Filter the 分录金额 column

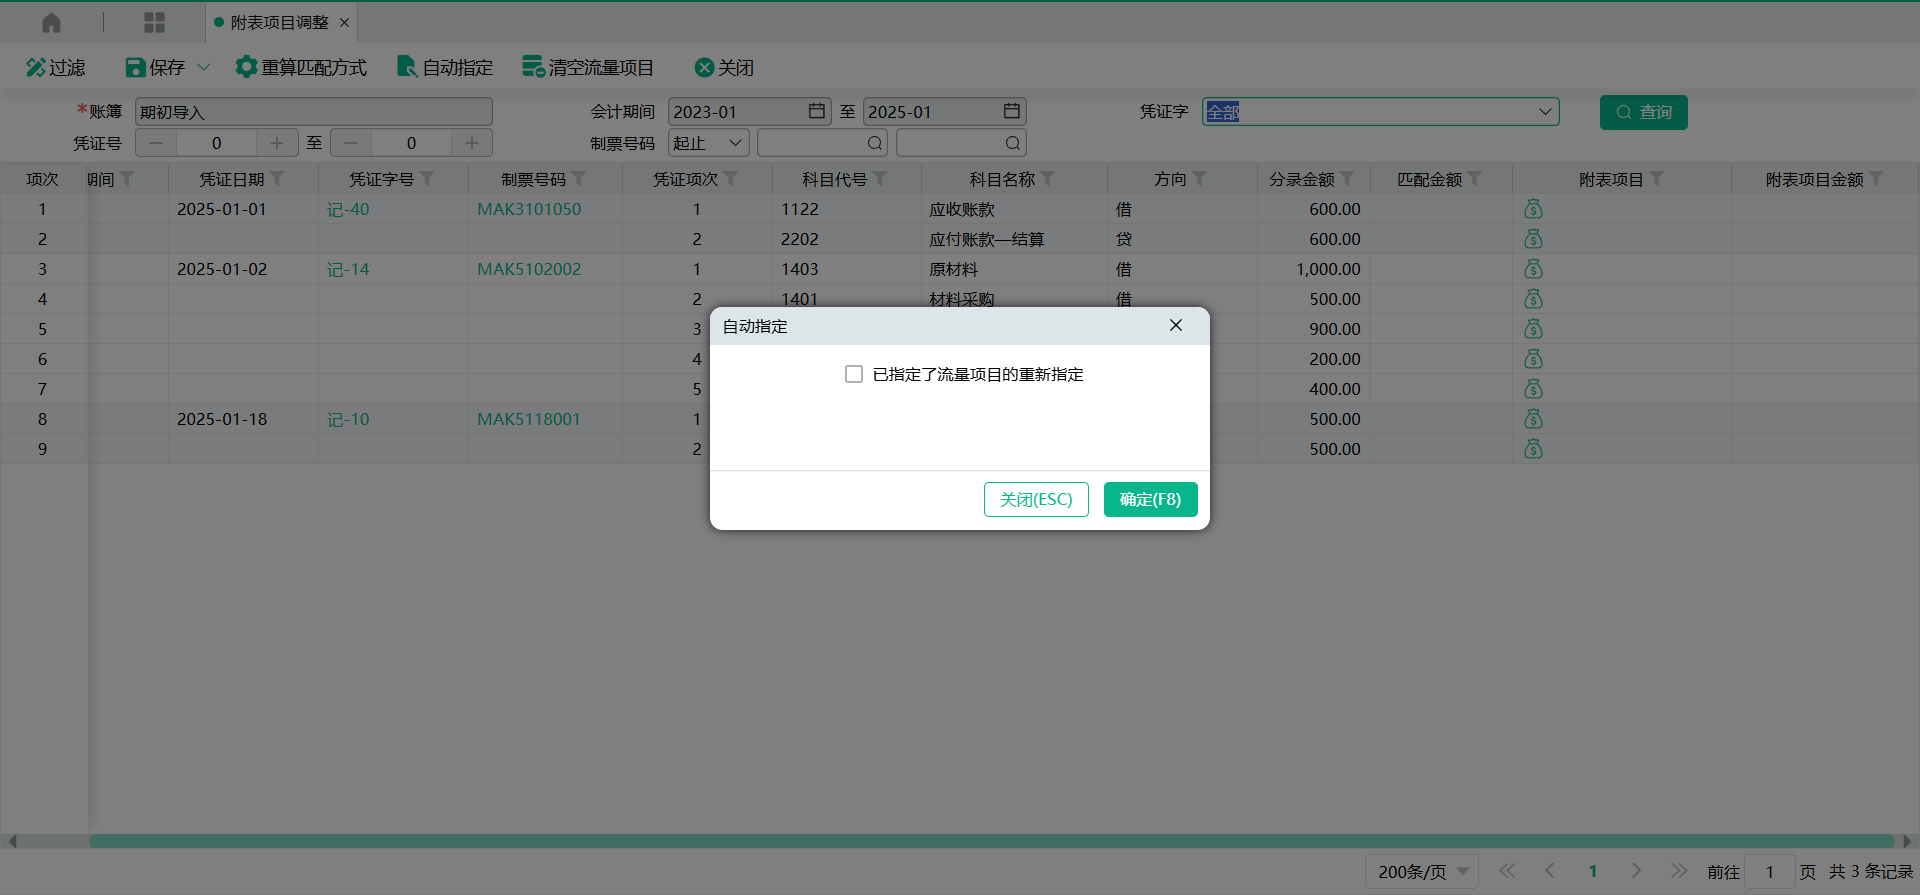(x=1348, y=179)
